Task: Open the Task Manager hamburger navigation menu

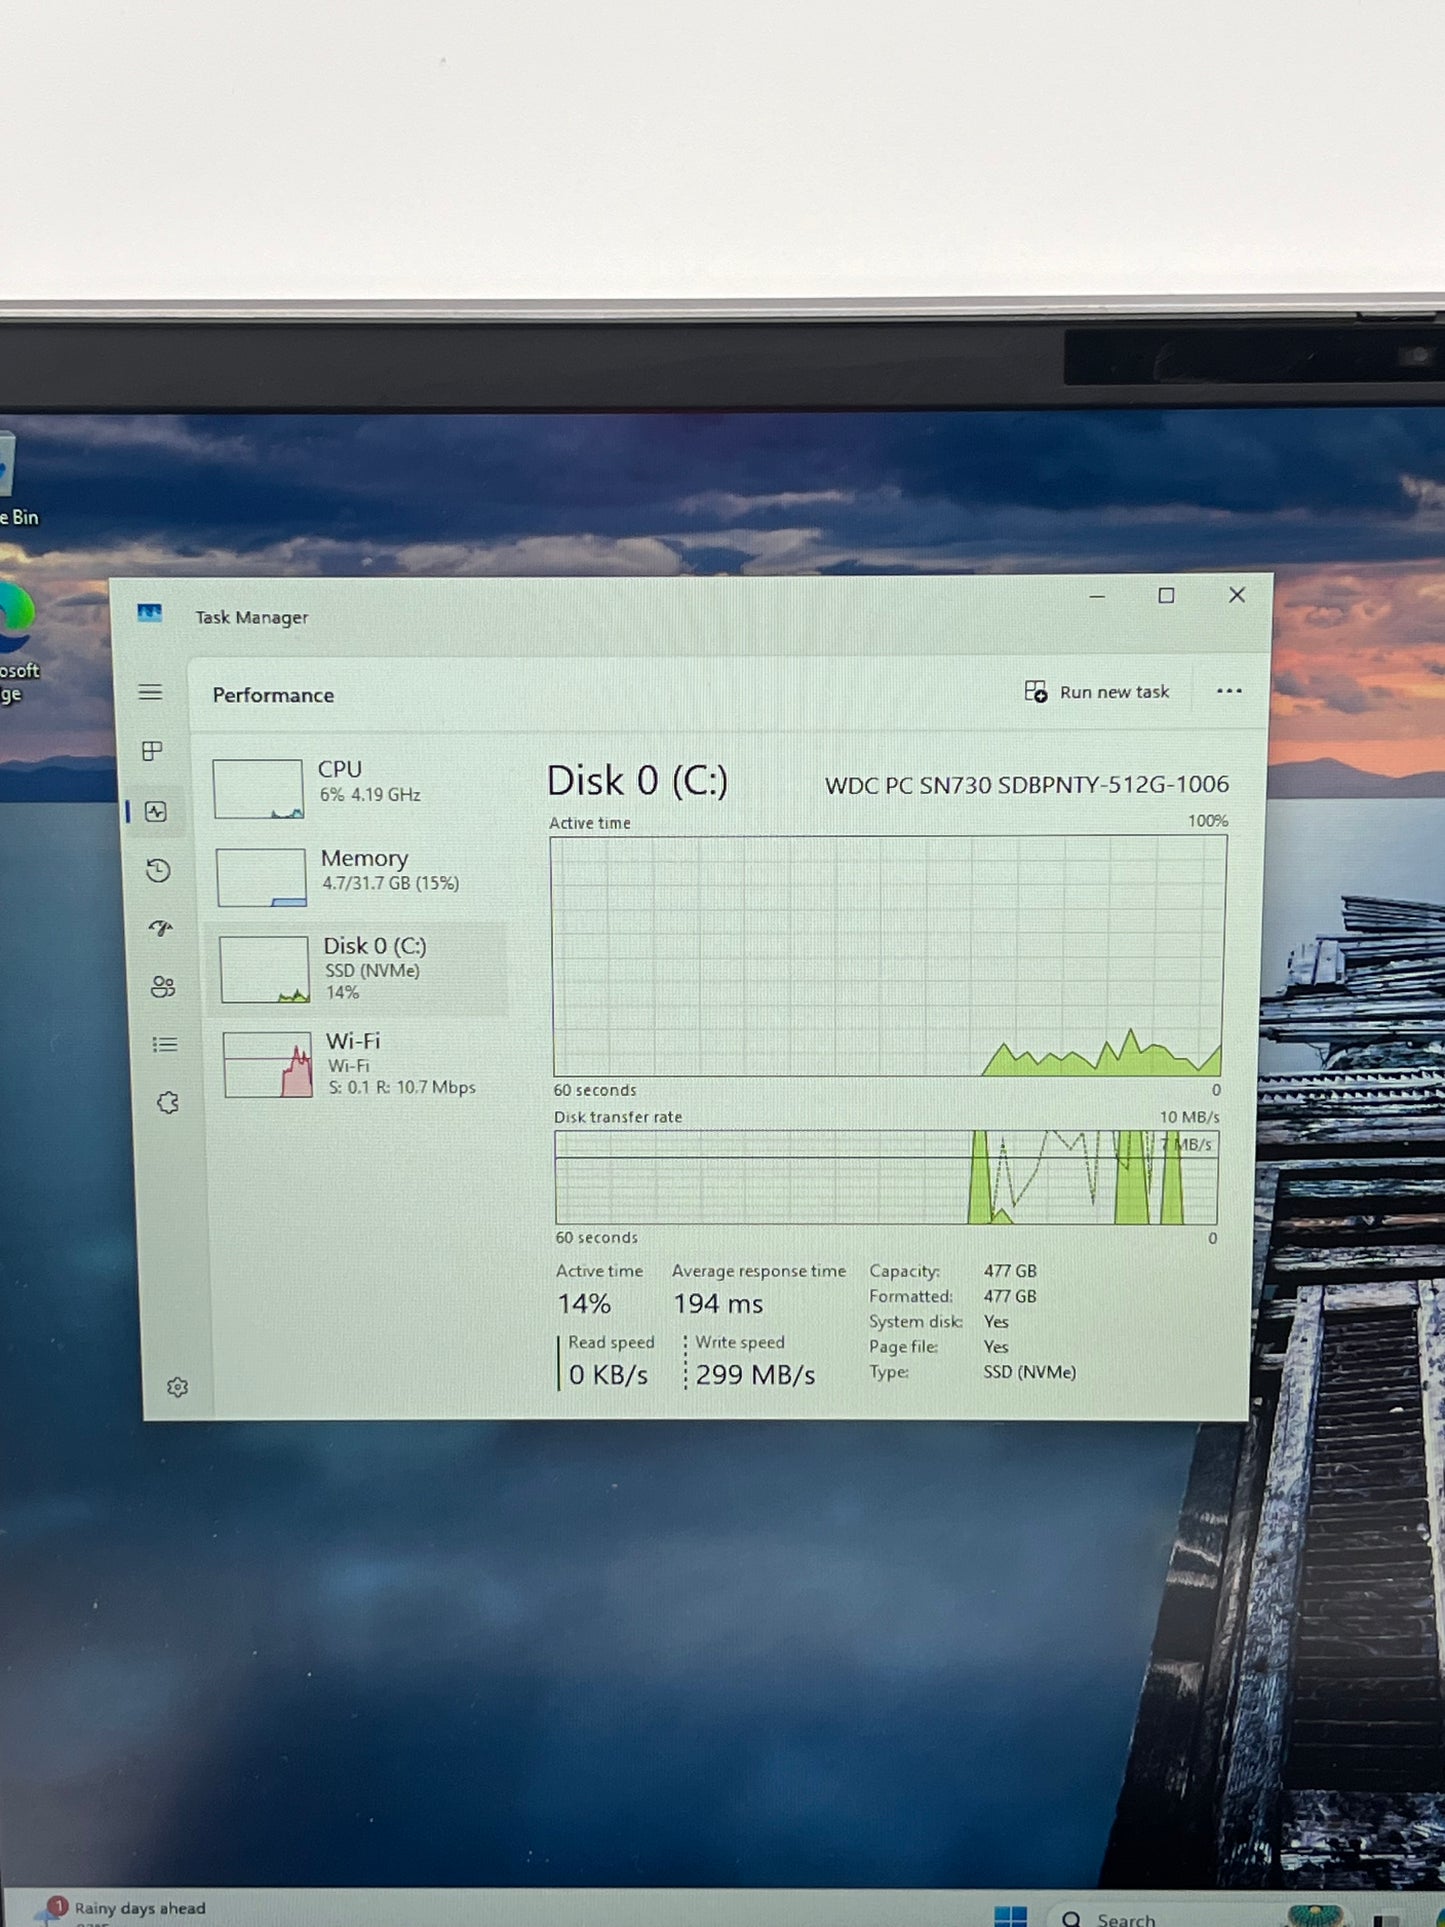Action: click(150, 692)
